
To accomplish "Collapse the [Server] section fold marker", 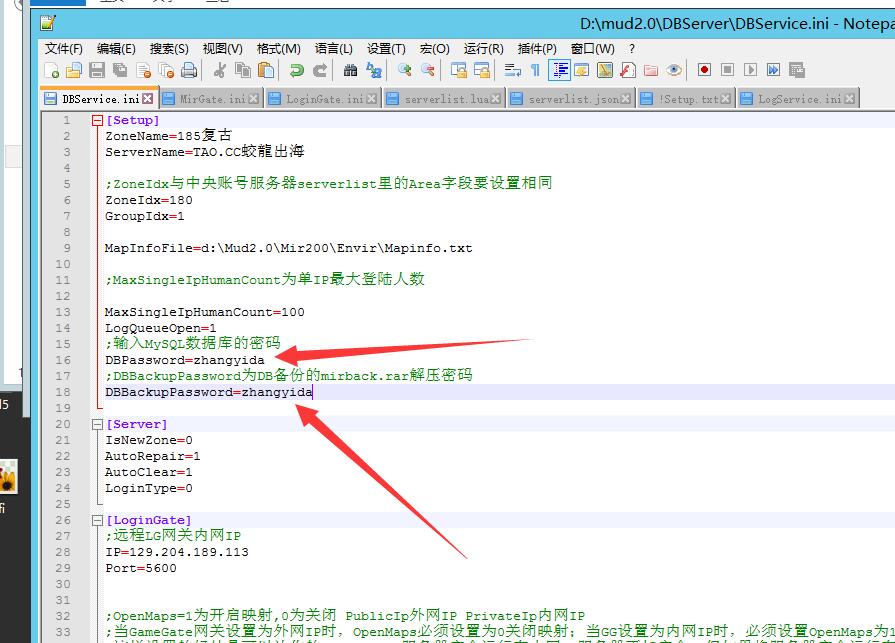I will (x=97, y=424).
